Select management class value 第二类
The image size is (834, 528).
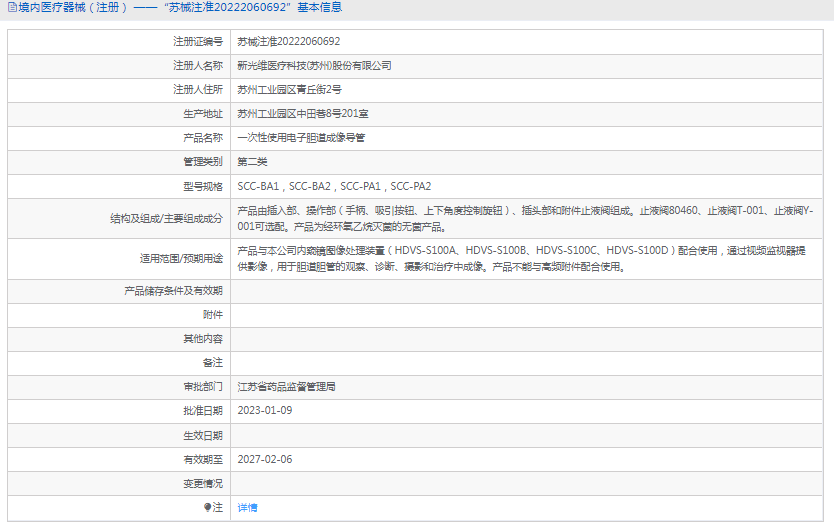252,162
